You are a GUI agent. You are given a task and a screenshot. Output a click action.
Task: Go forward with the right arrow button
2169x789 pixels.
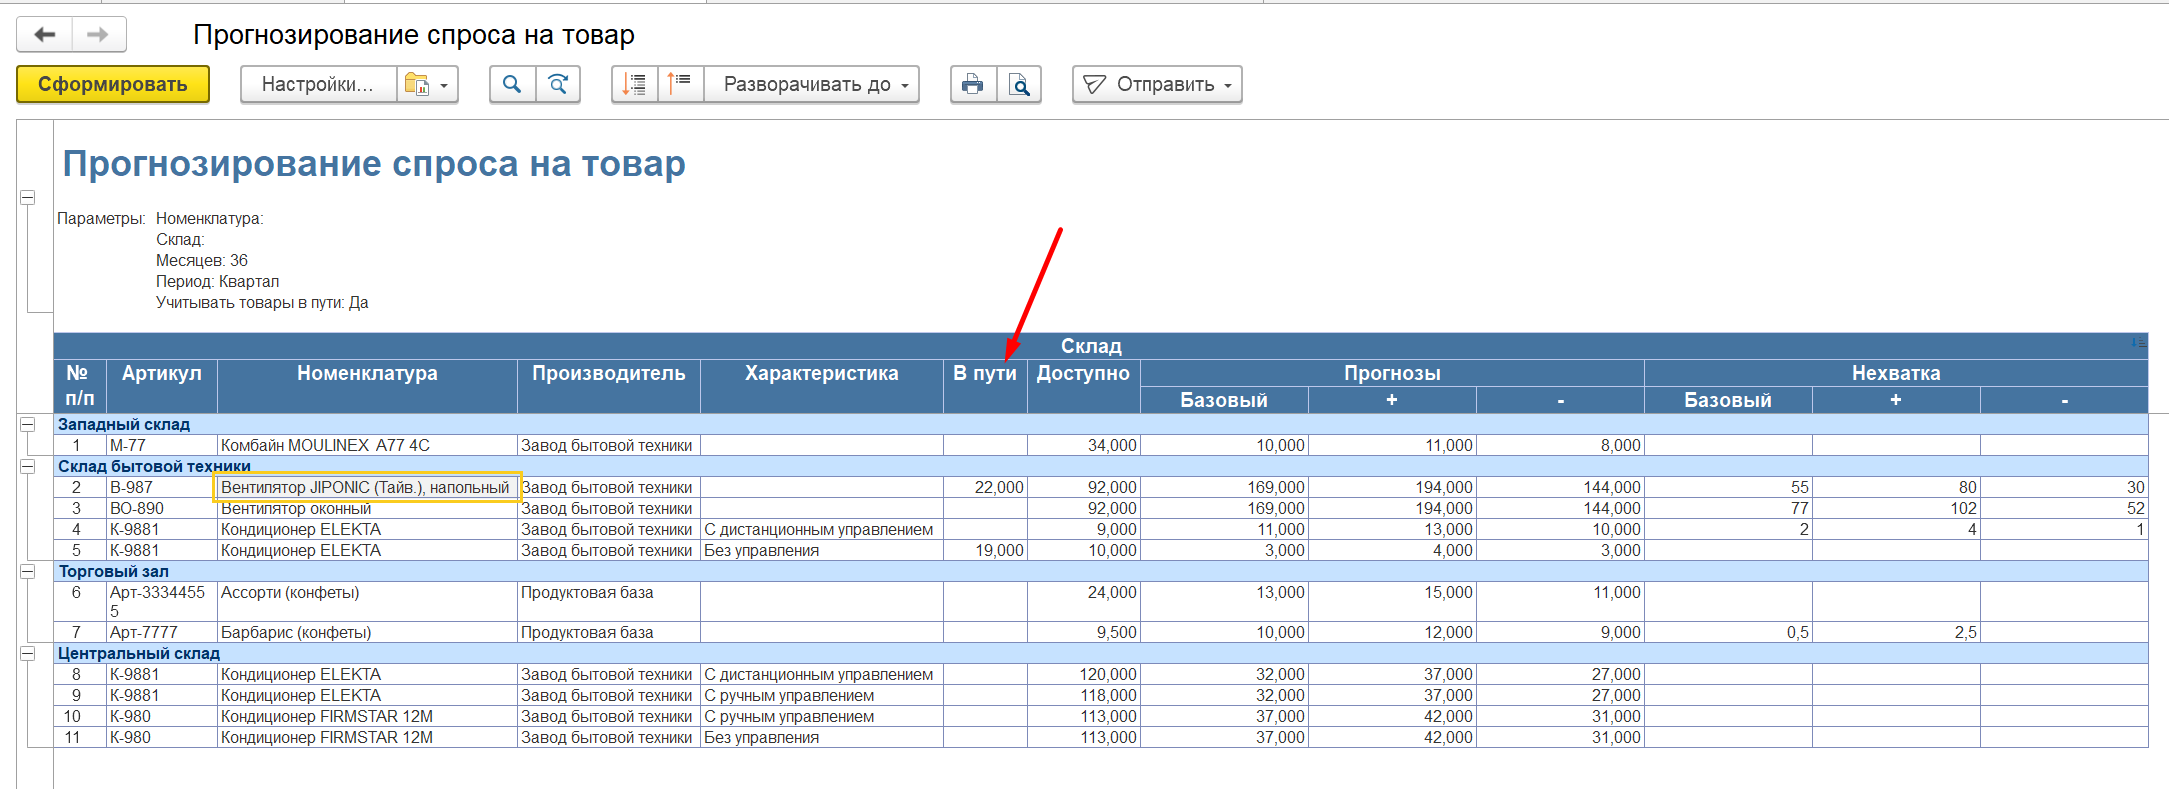pos(98,35)
